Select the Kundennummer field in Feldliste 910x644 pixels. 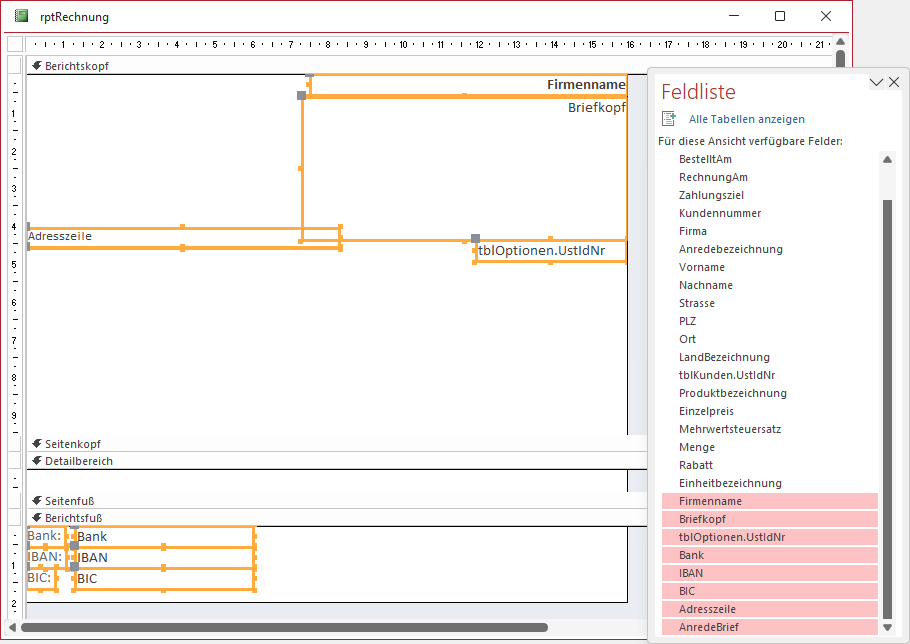(x=719, y=213)
